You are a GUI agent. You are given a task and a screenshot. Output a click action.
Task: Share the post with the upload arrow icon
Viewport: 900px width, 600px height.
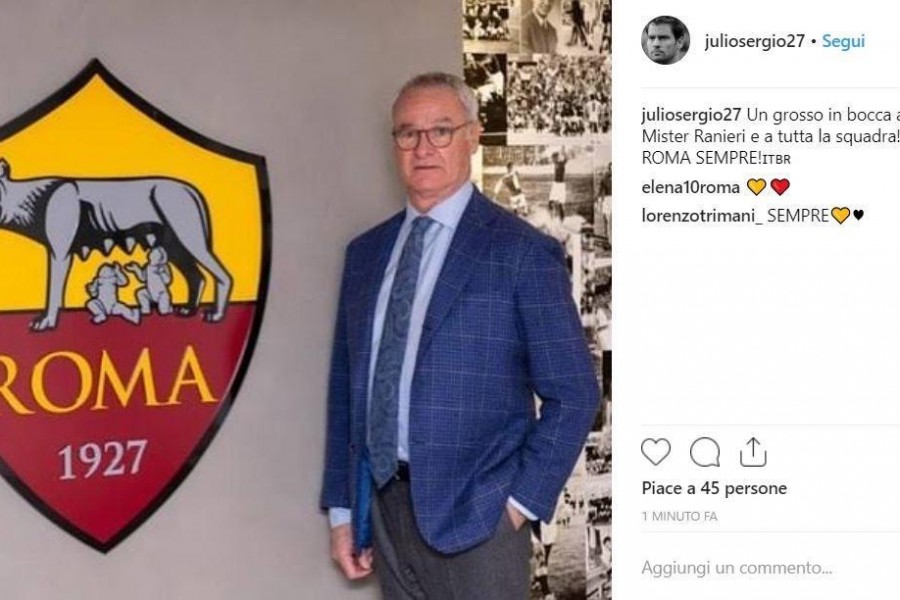point(753,452)
